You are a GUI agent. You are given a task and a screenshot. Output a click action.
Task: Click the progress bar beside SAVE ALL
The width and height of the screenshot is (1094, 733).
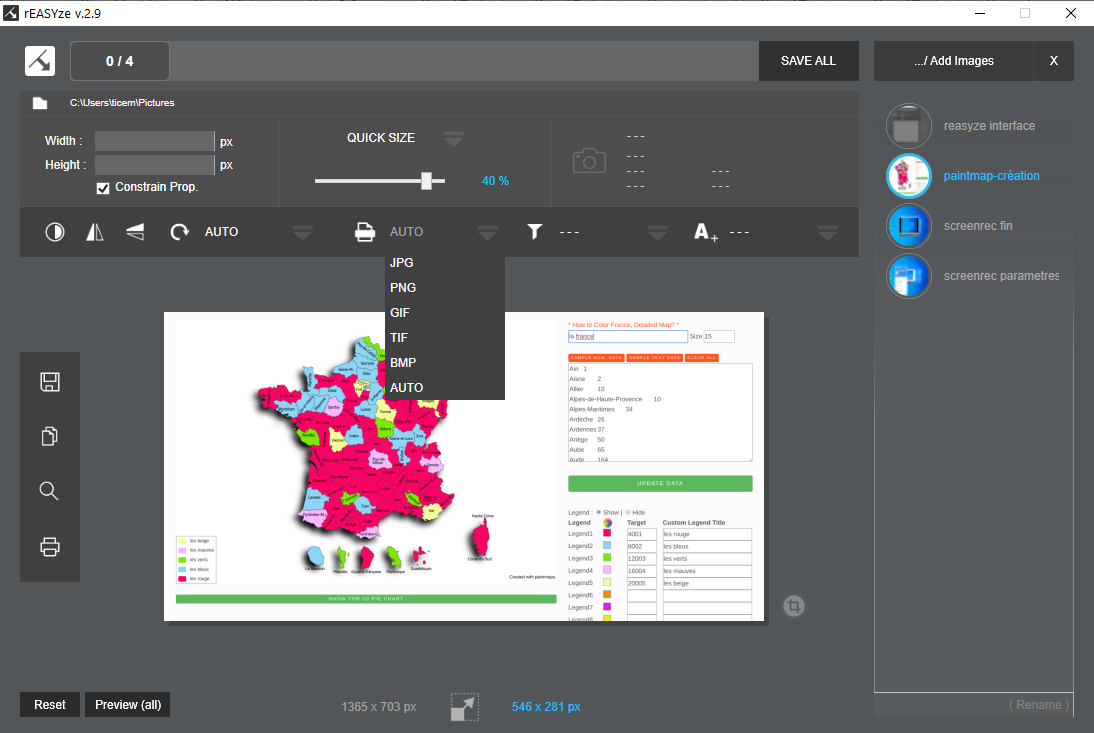[x=464, y=61]
